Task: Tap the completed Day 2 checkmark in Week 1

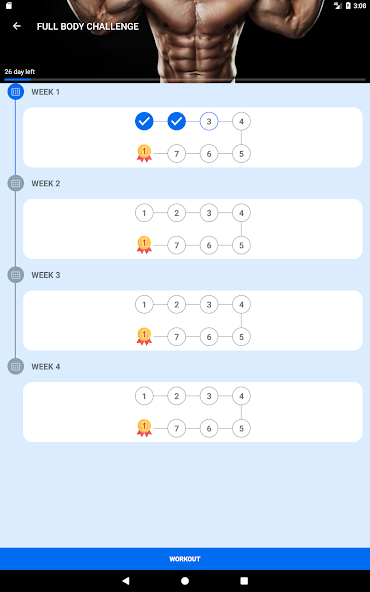Action: (177, 121)
